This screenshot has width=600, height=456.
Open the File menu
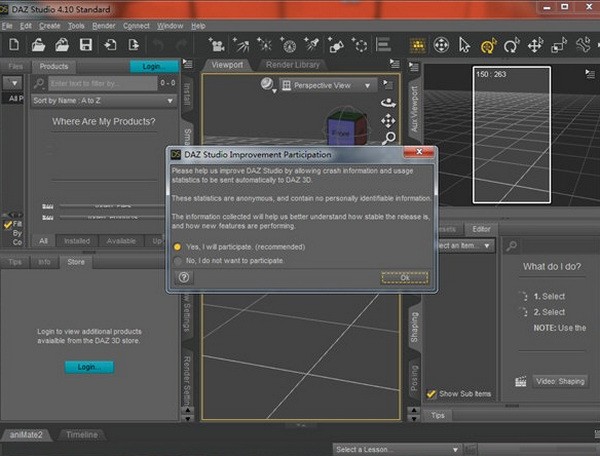point(7,26)
